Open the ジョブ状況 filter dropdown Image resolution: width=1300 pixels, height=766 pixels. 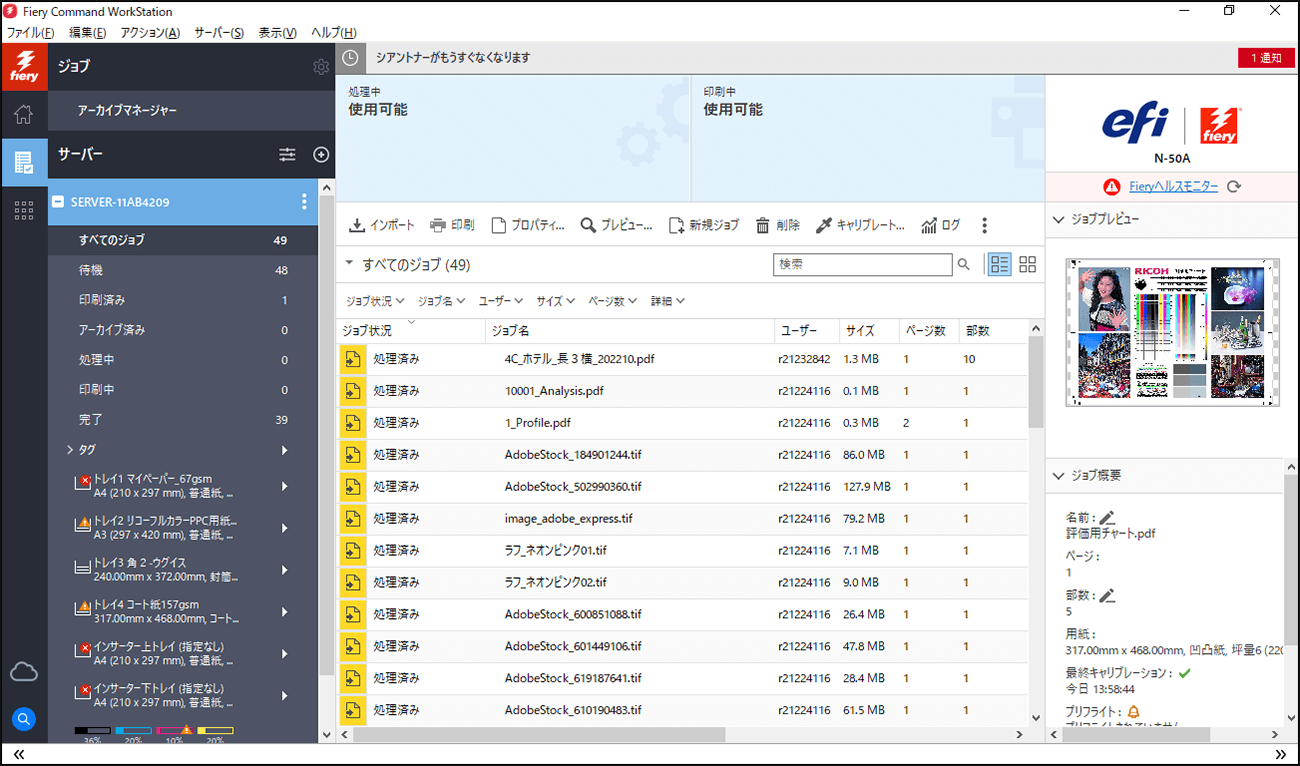374,301
